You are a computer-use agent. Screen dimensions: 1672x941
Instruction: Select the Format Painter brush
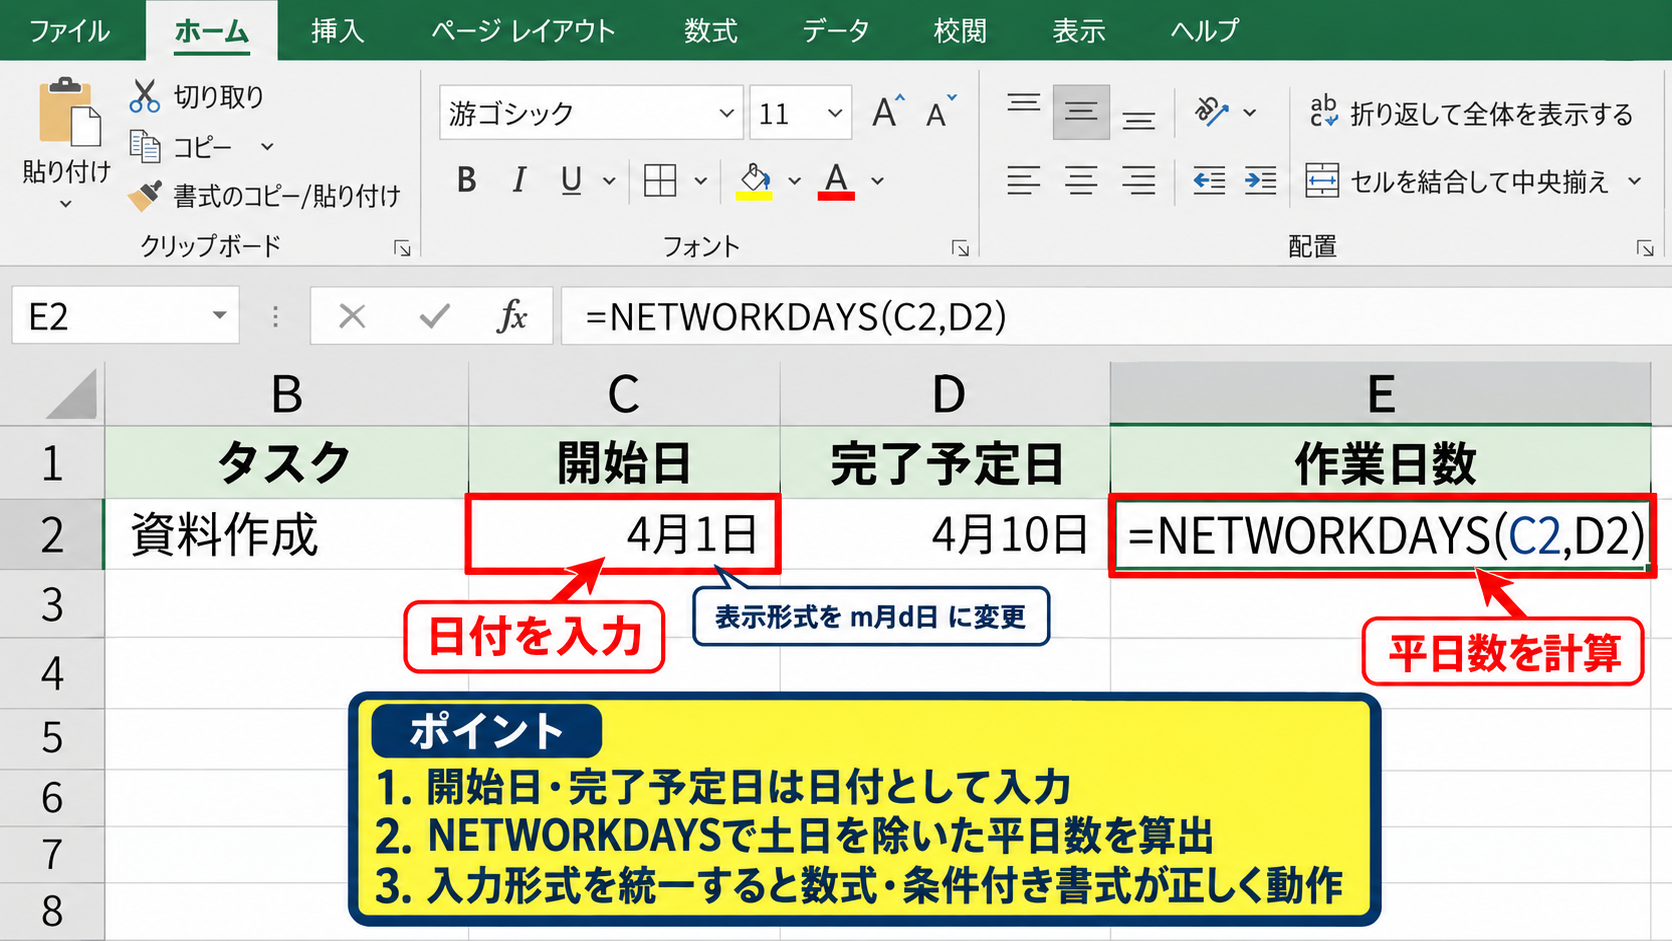(x=145, y=195)
